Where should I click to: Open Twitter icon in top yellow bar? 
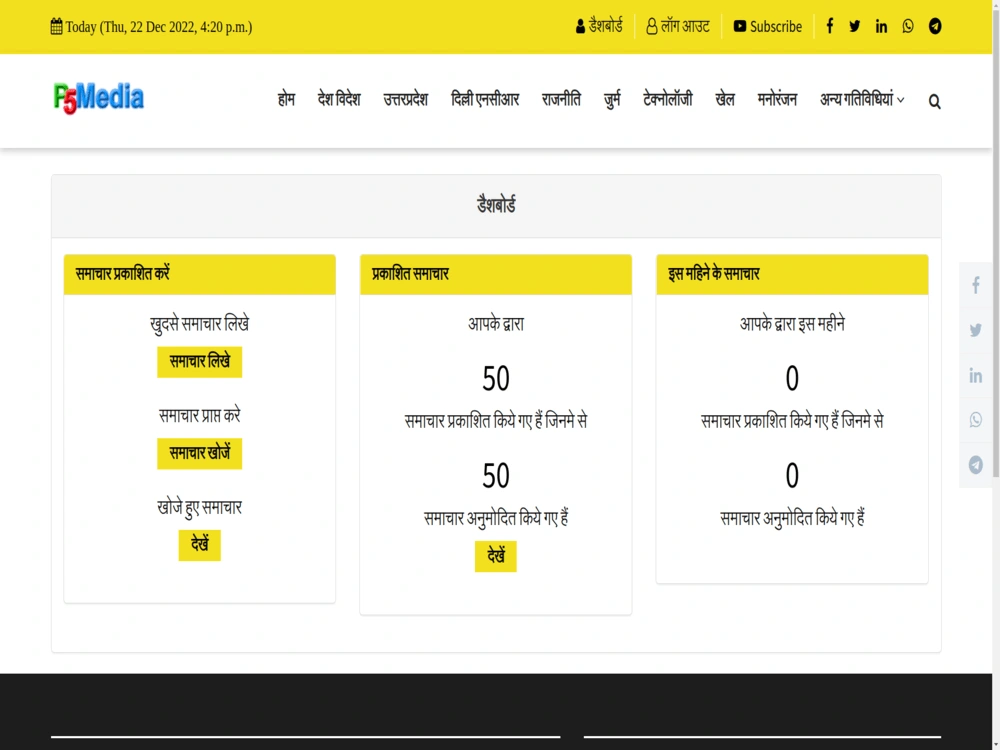[855, 26]
